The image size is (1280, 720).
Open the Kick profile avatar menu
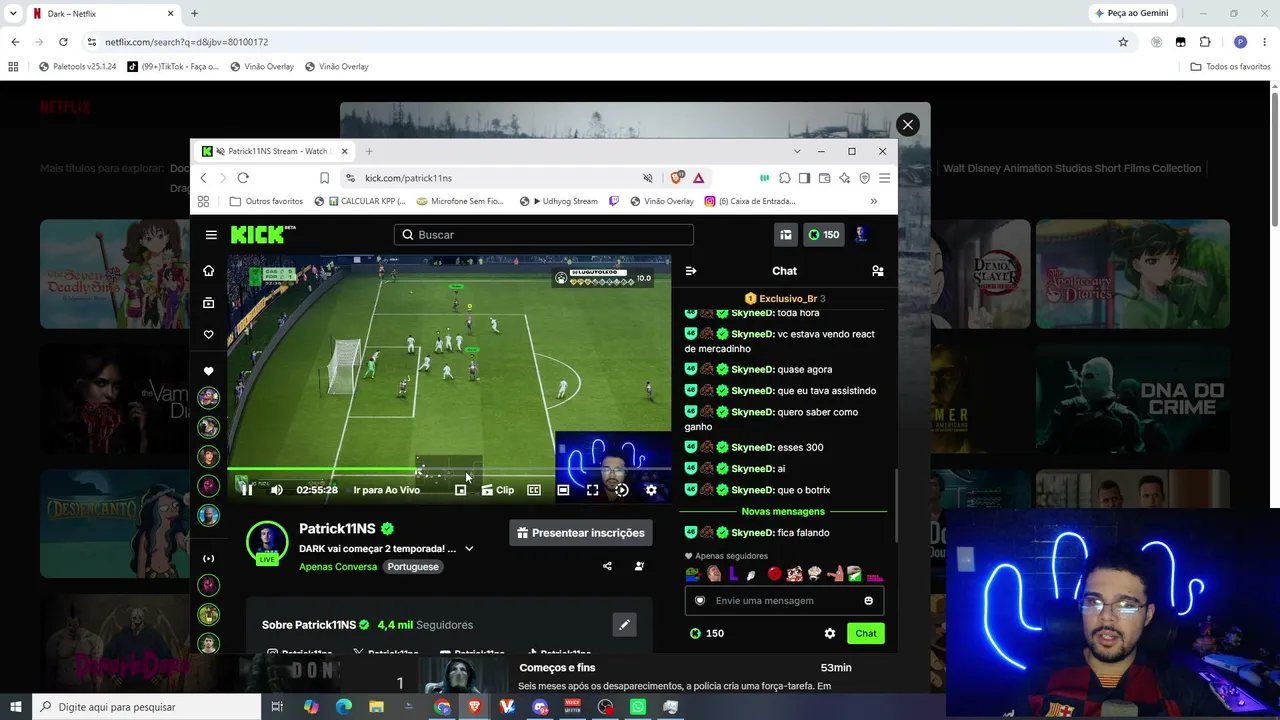(x=861, y=235)
